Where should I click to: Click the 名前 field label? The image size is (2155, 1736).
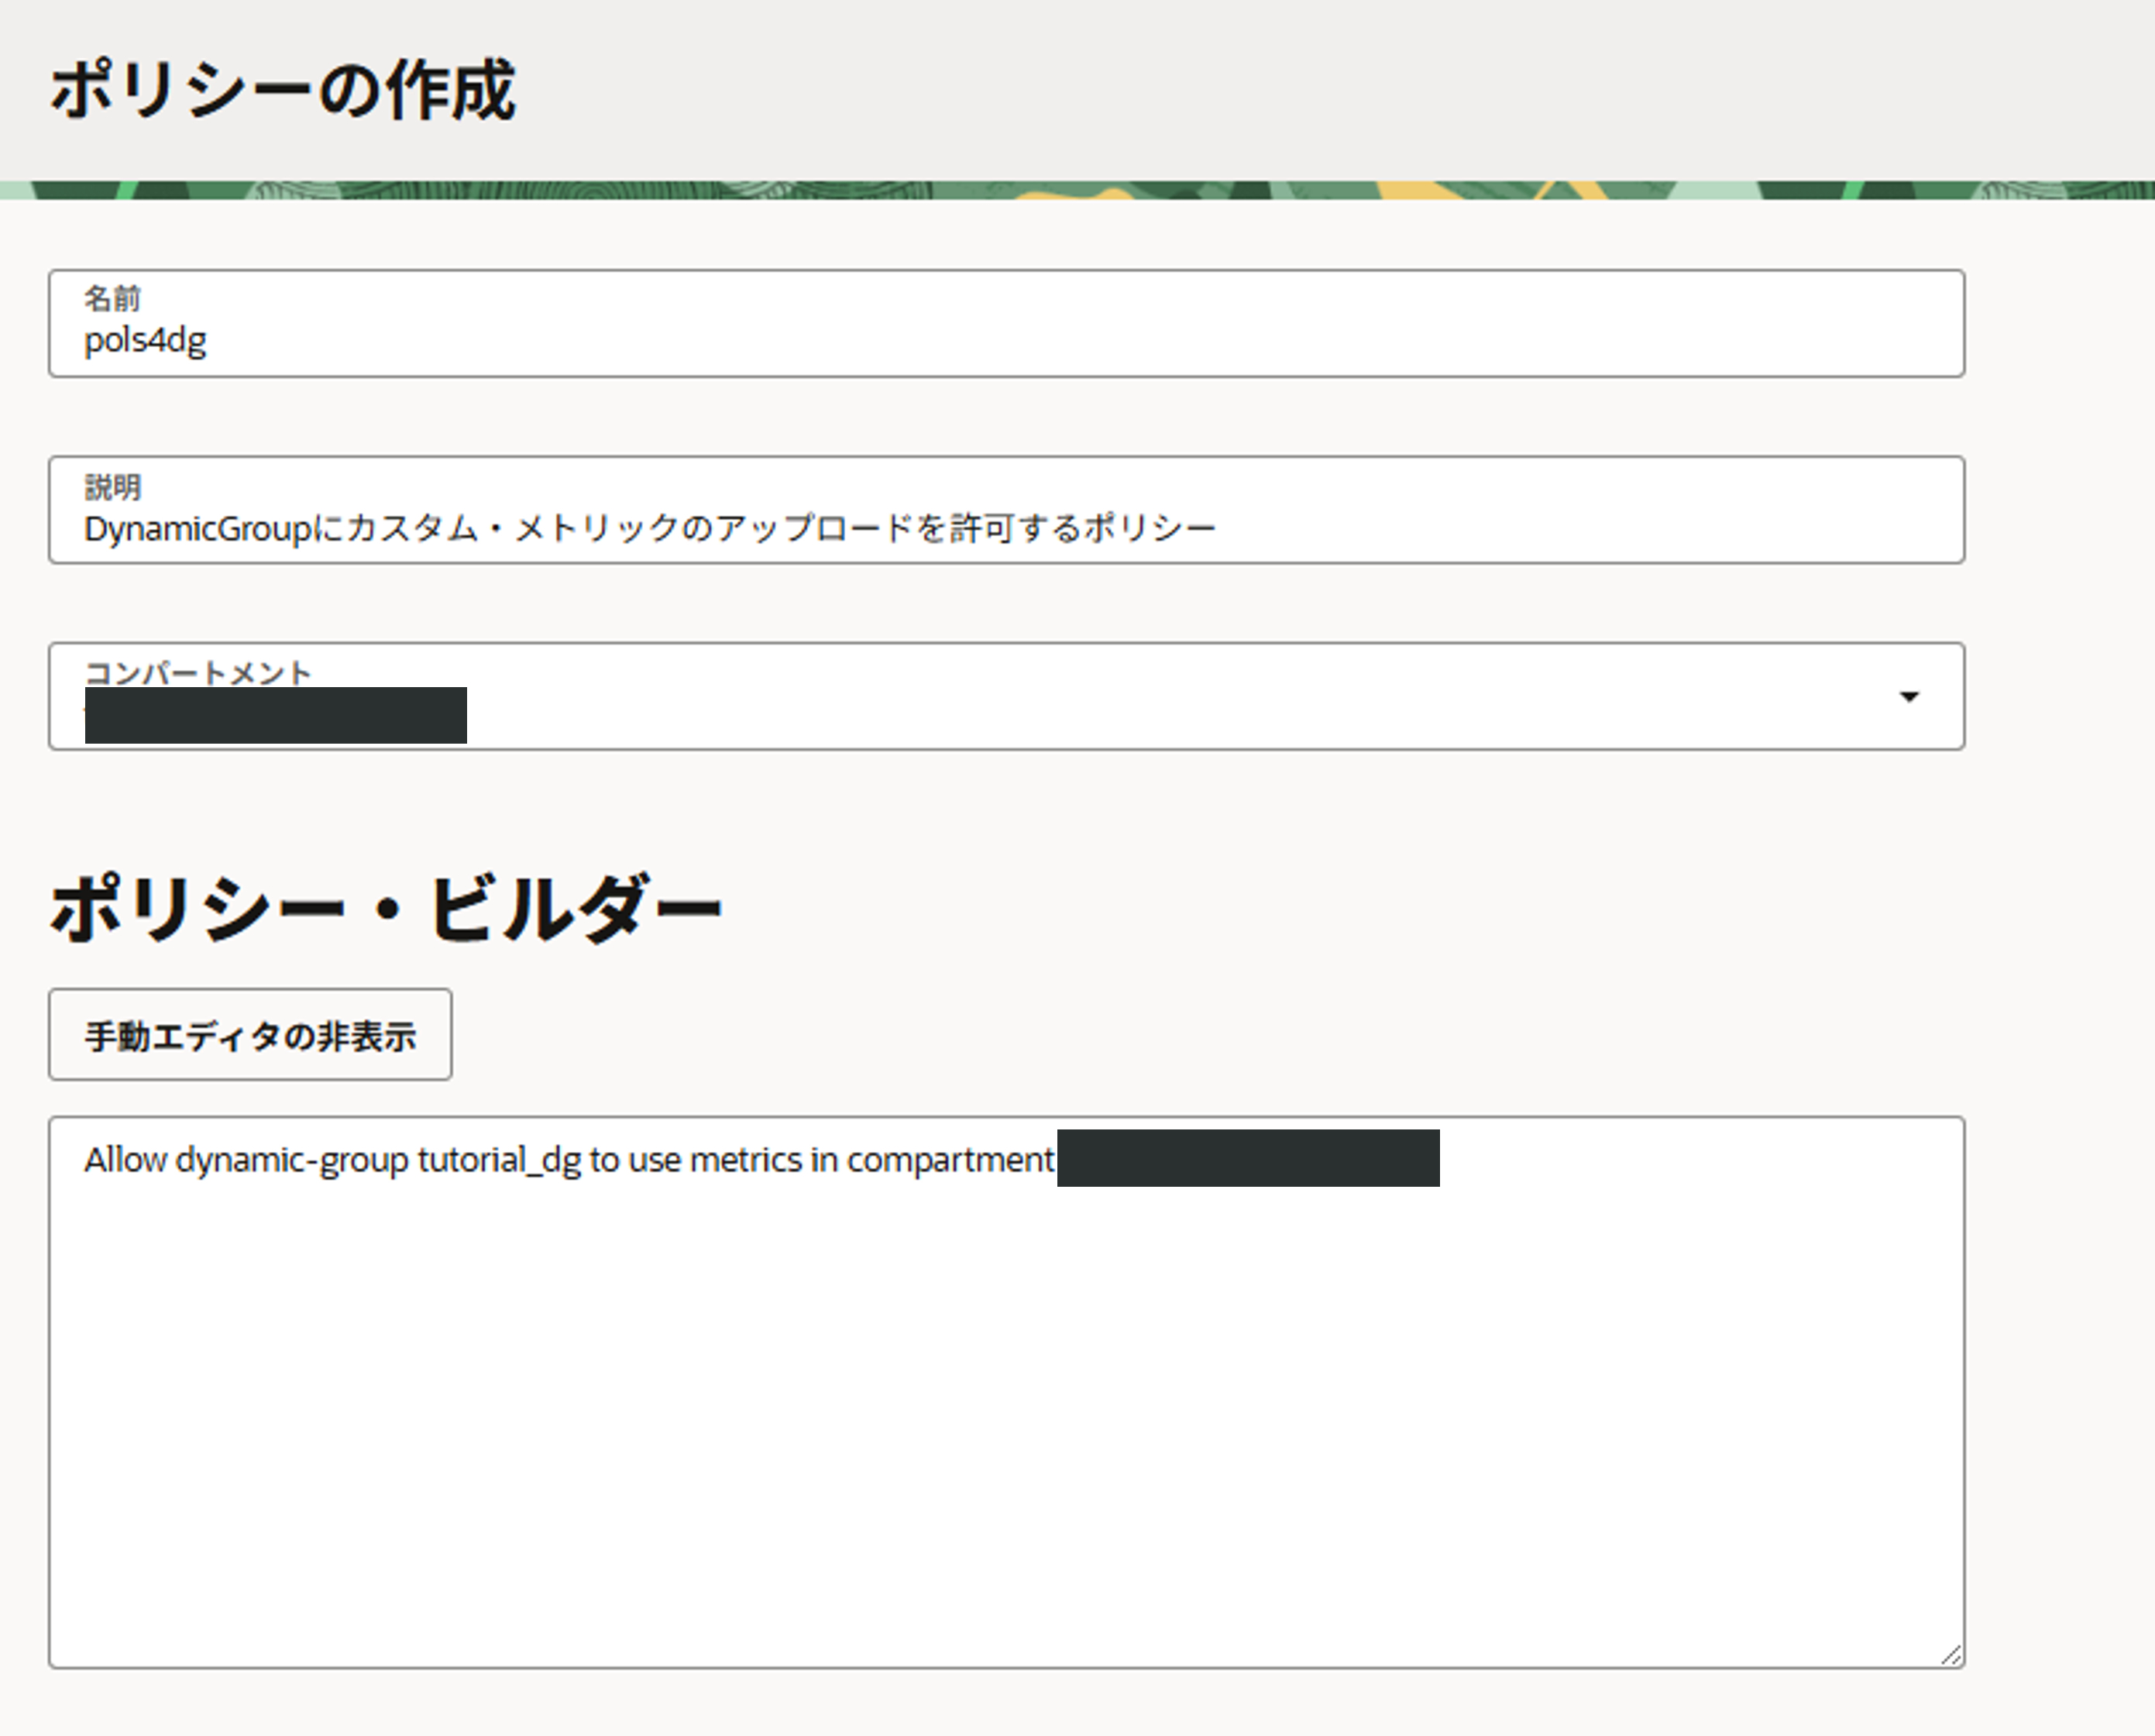tap(112, 298)
